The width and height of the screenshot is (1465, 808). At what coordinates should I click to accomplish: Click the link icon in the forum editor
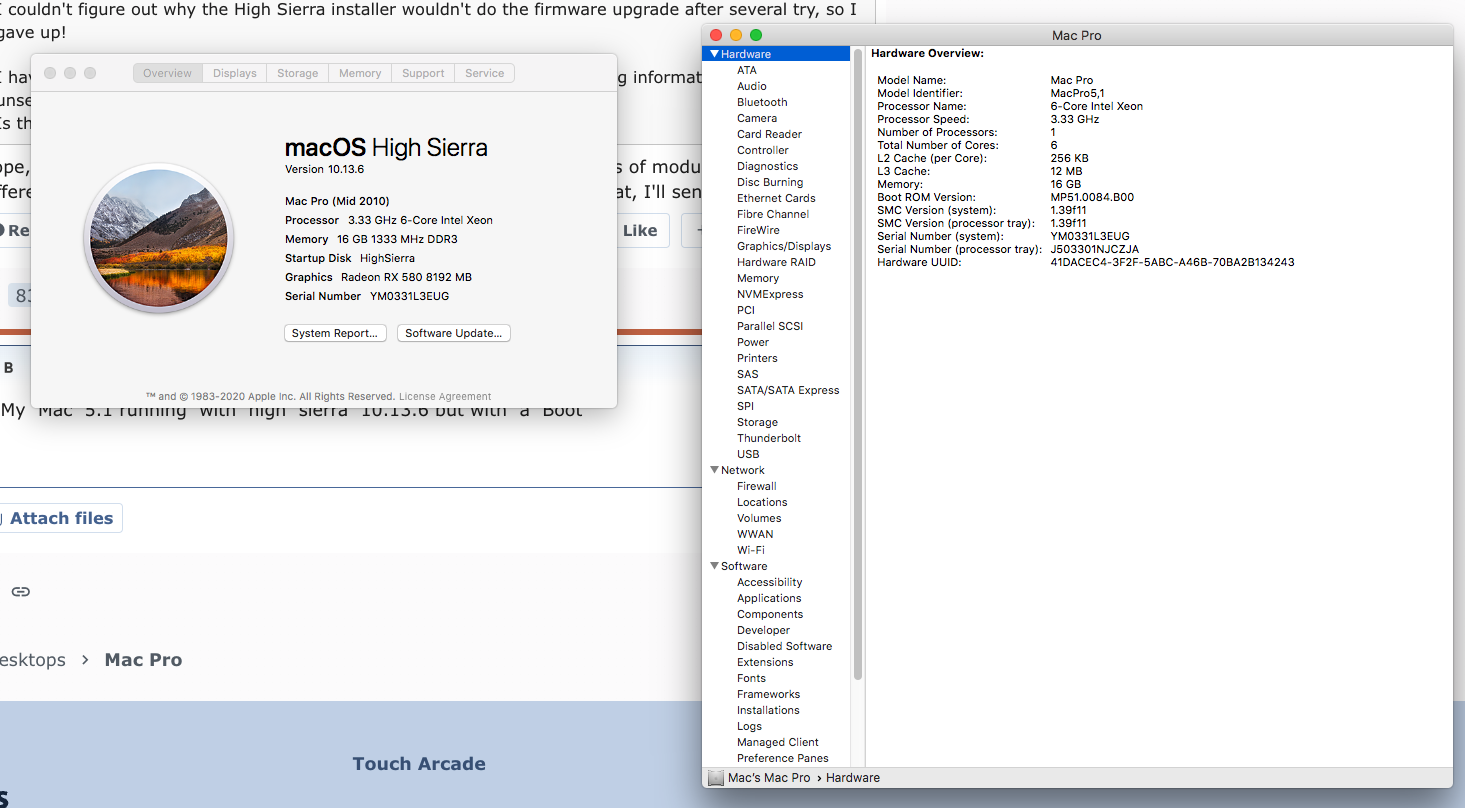coord(21,591)
